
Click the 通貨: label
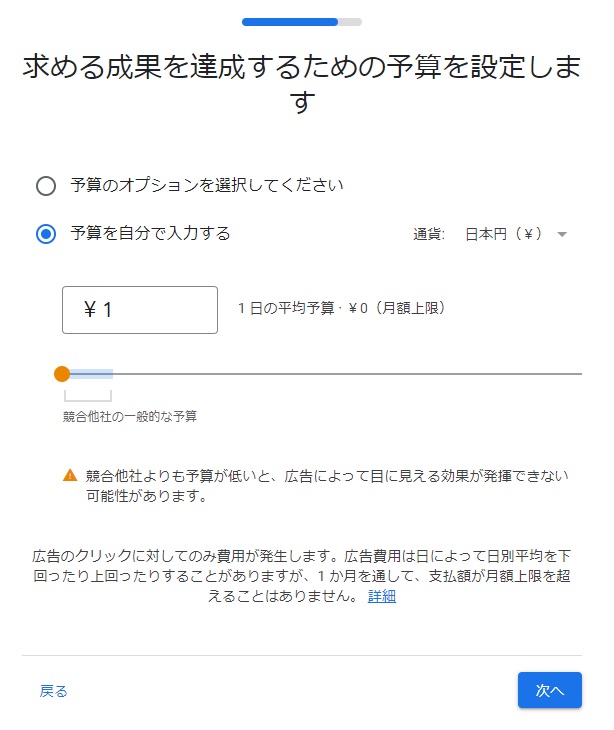point(429,234)
